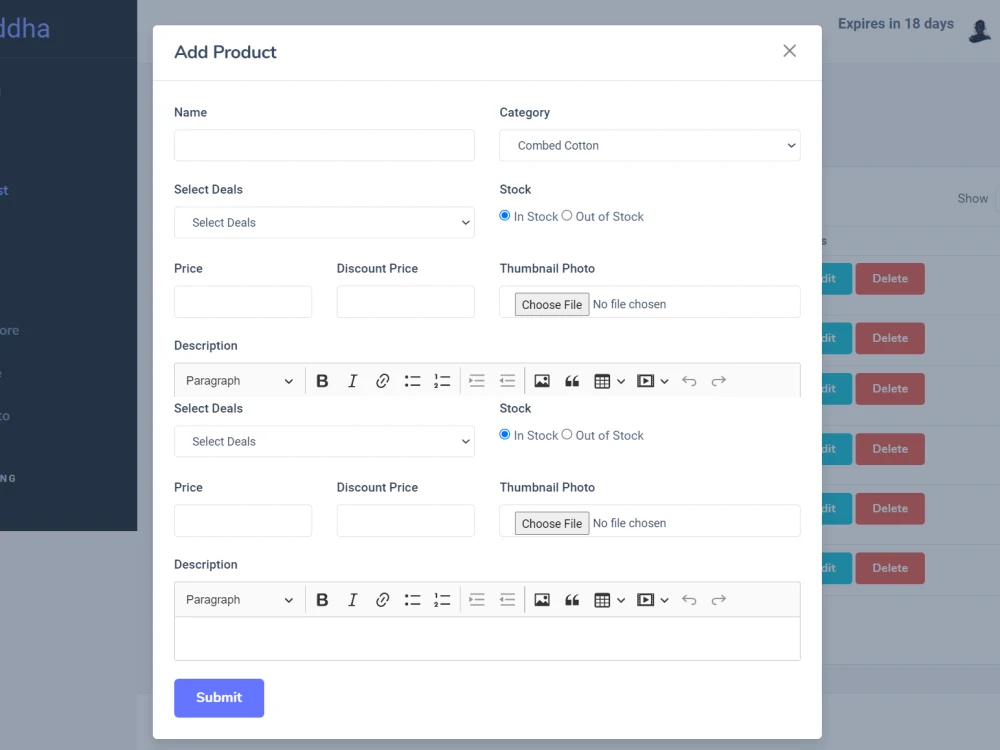The height and width of the screenshot is (750, 1000).
Task: Decrease indent in upper Description toolbar
Action: 507,381
